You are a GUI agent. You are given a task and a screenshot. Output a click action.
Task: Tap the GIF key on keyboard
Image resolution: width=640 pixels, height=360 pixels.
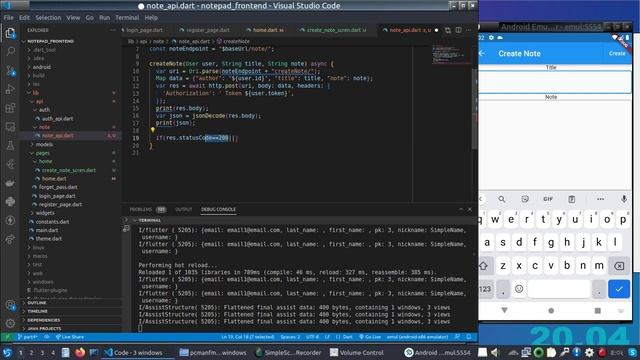(x=548, y=199)
